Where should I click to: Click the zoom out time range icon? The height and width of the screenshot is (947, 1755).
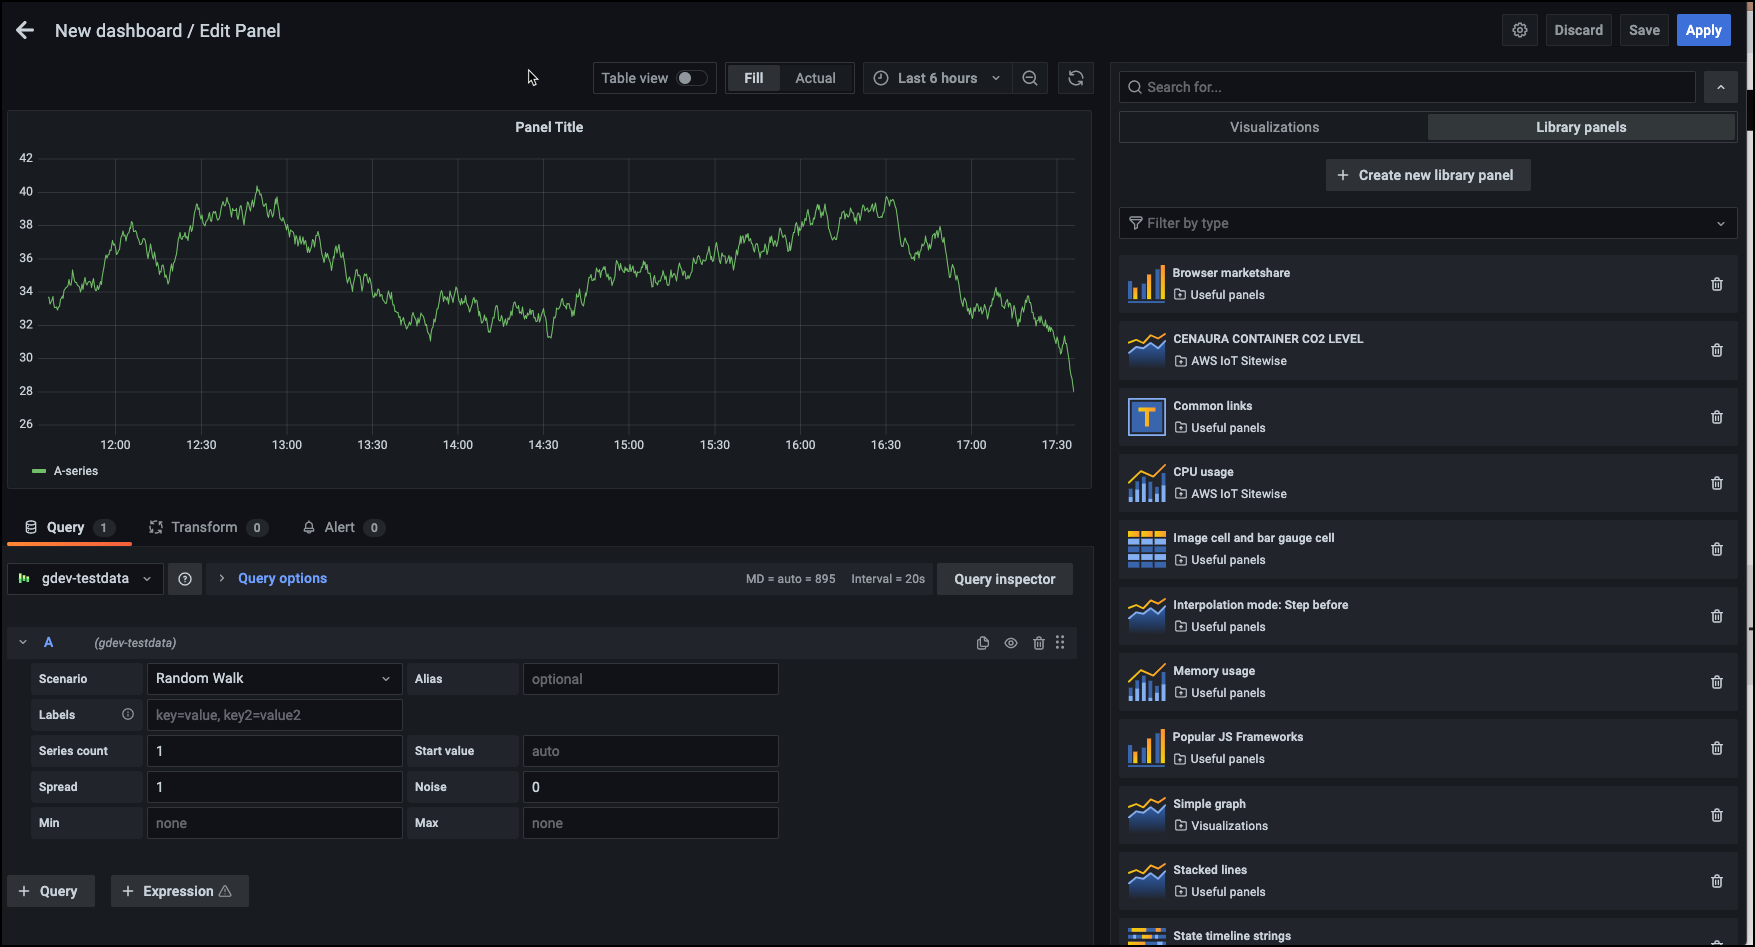point(1029,78)
